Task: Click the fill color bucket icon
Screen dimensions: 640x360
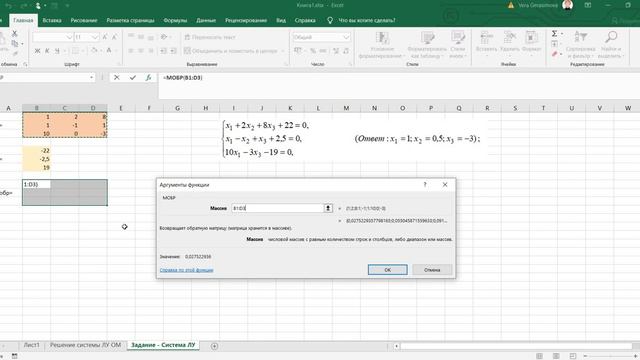Action: [94, 51]
